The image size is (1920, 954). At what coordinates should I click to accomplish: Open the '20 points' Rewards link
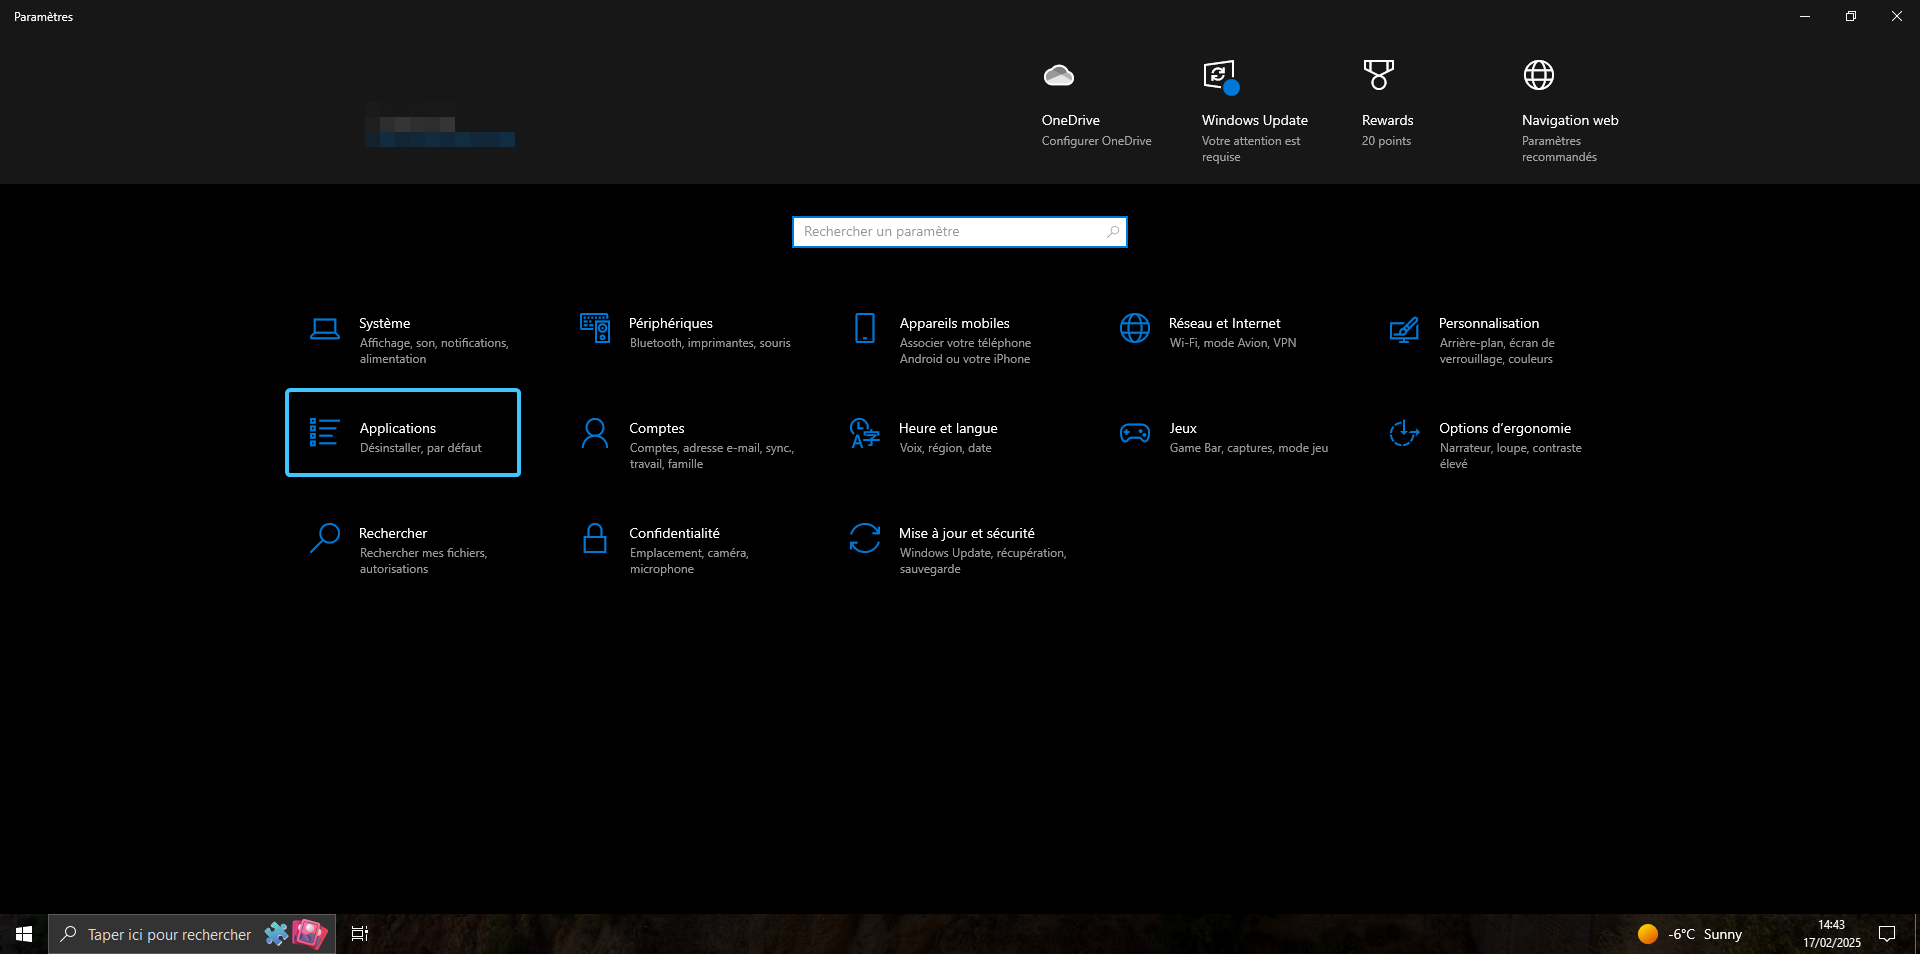1386,141
